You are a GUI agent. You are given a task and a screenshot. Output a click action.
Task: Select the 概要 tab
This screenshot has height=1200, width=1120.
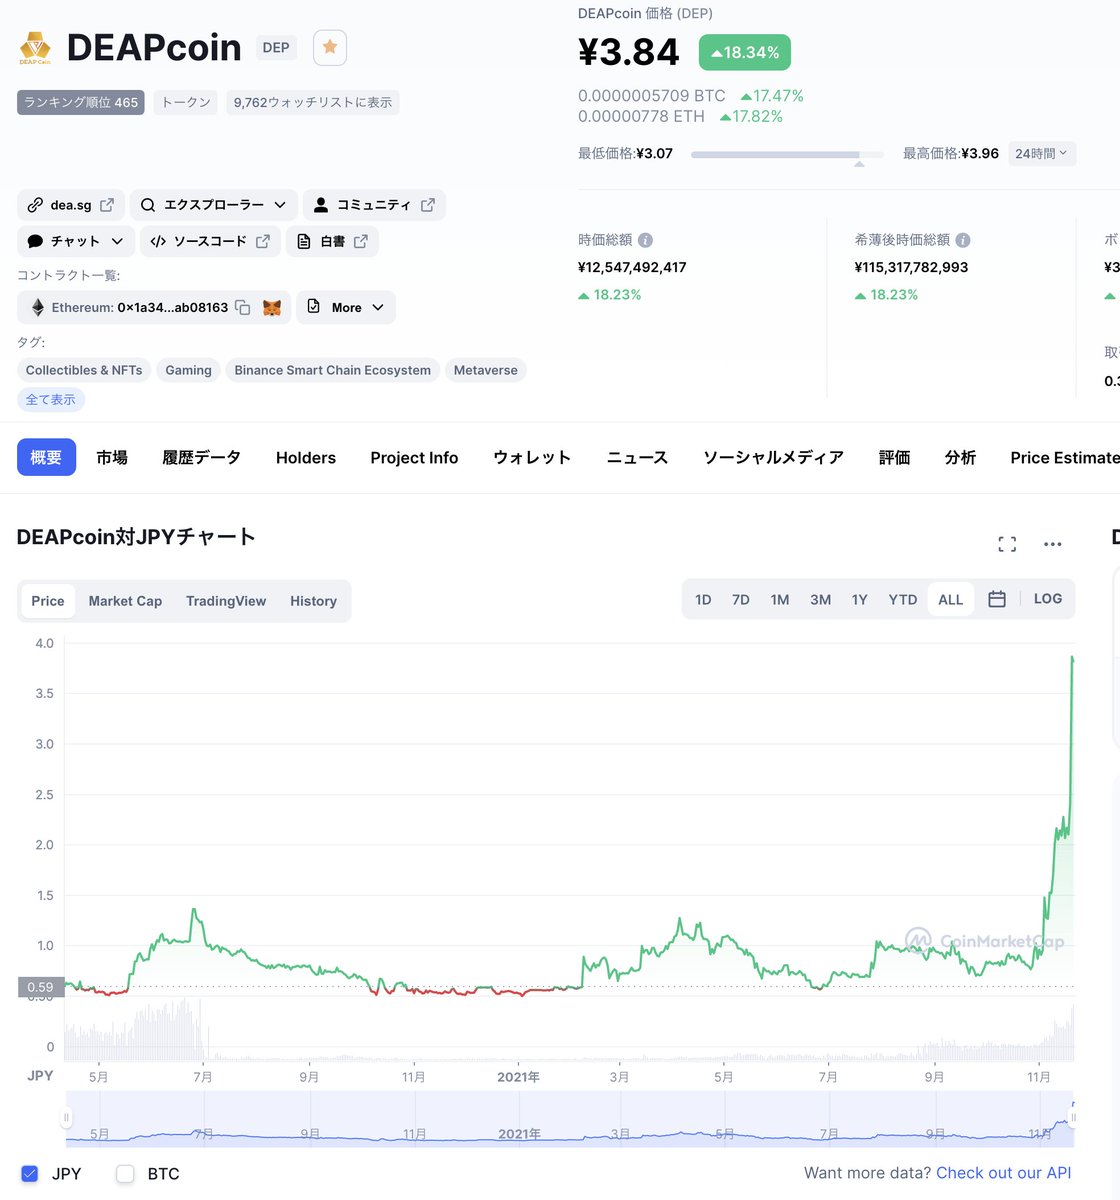[46, 457]
